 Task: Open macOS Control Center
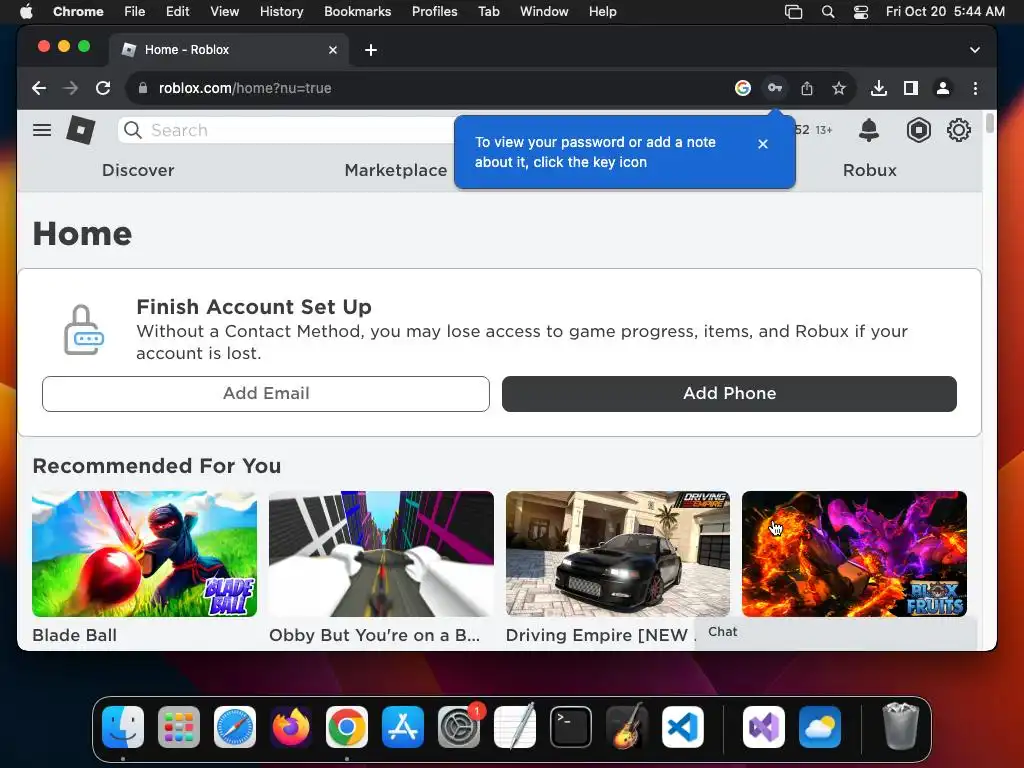pos(861,11)
